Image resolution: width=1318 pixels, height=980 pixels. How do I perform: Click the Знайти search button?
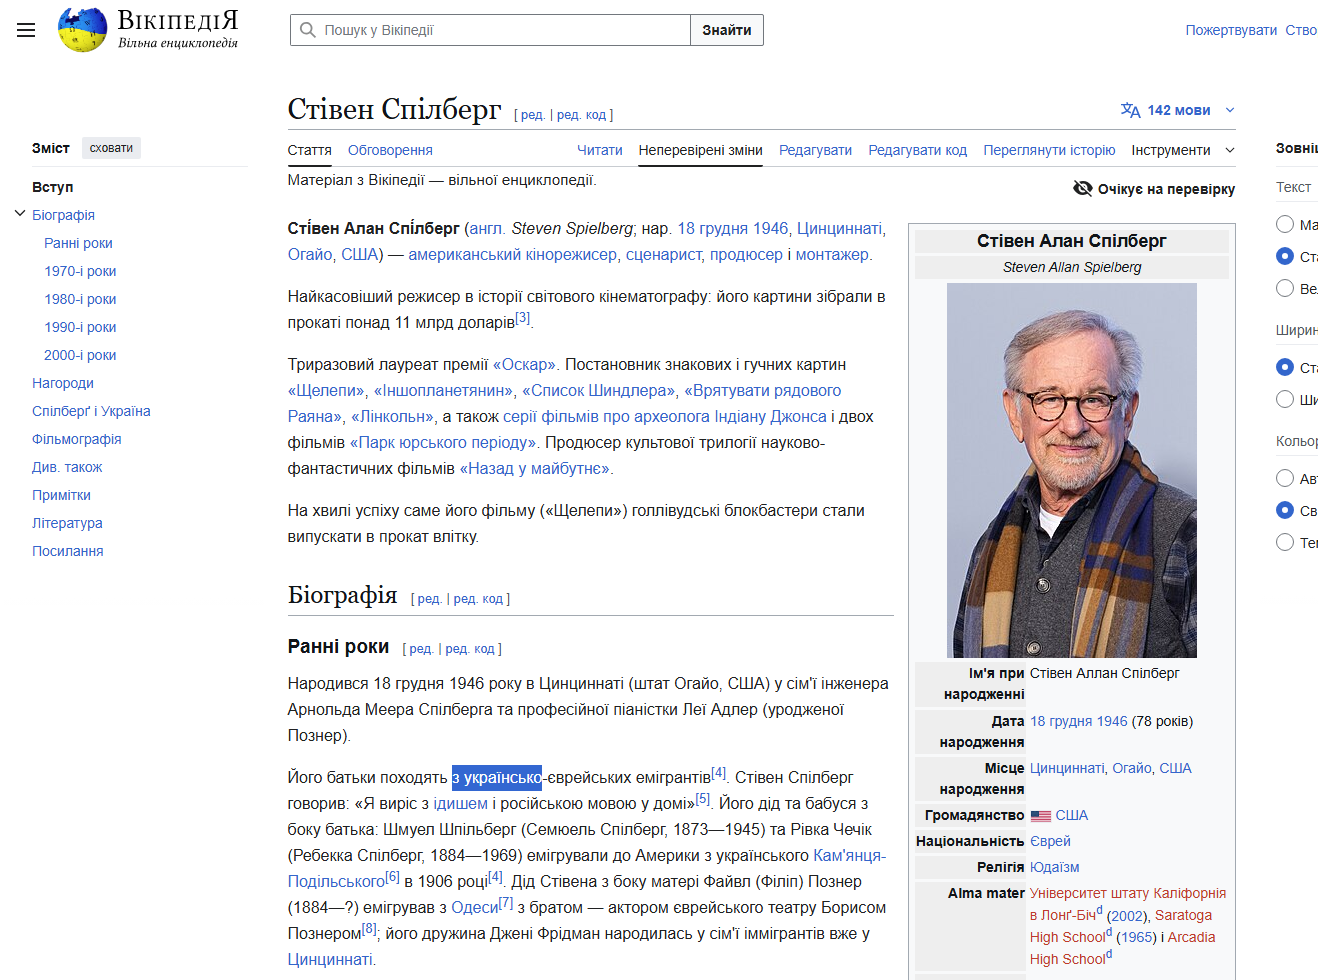tap(727, 30)
